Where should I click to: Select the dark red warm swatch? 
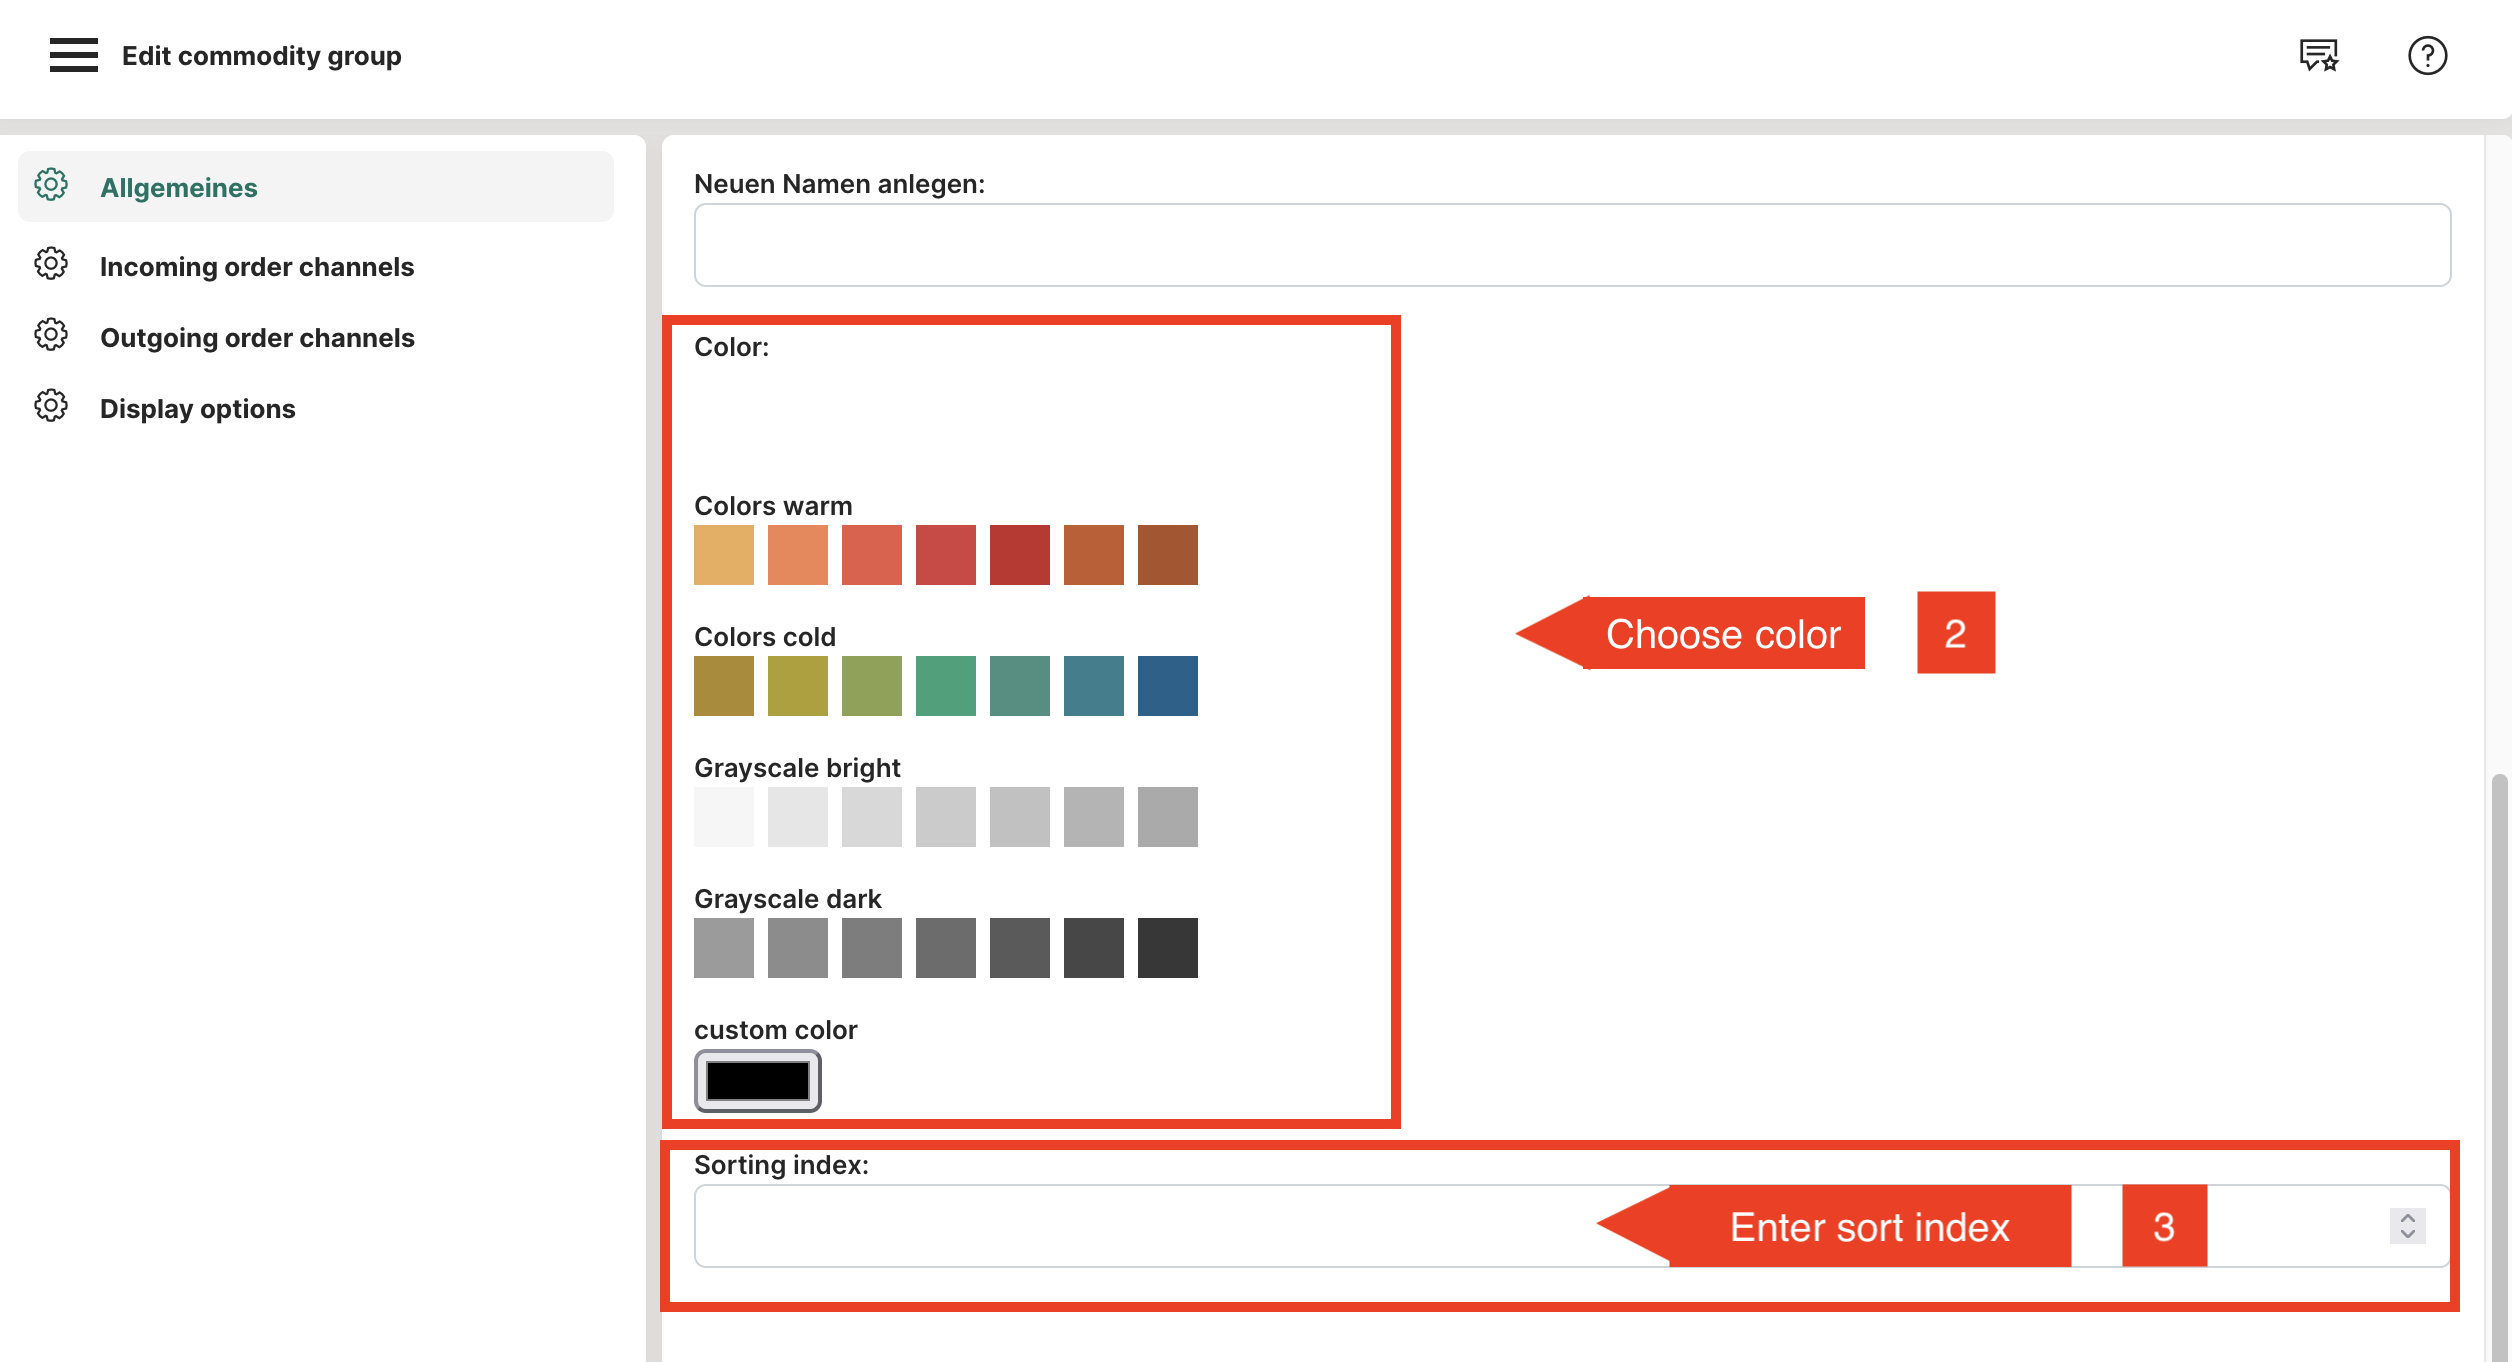point(1020,555)
